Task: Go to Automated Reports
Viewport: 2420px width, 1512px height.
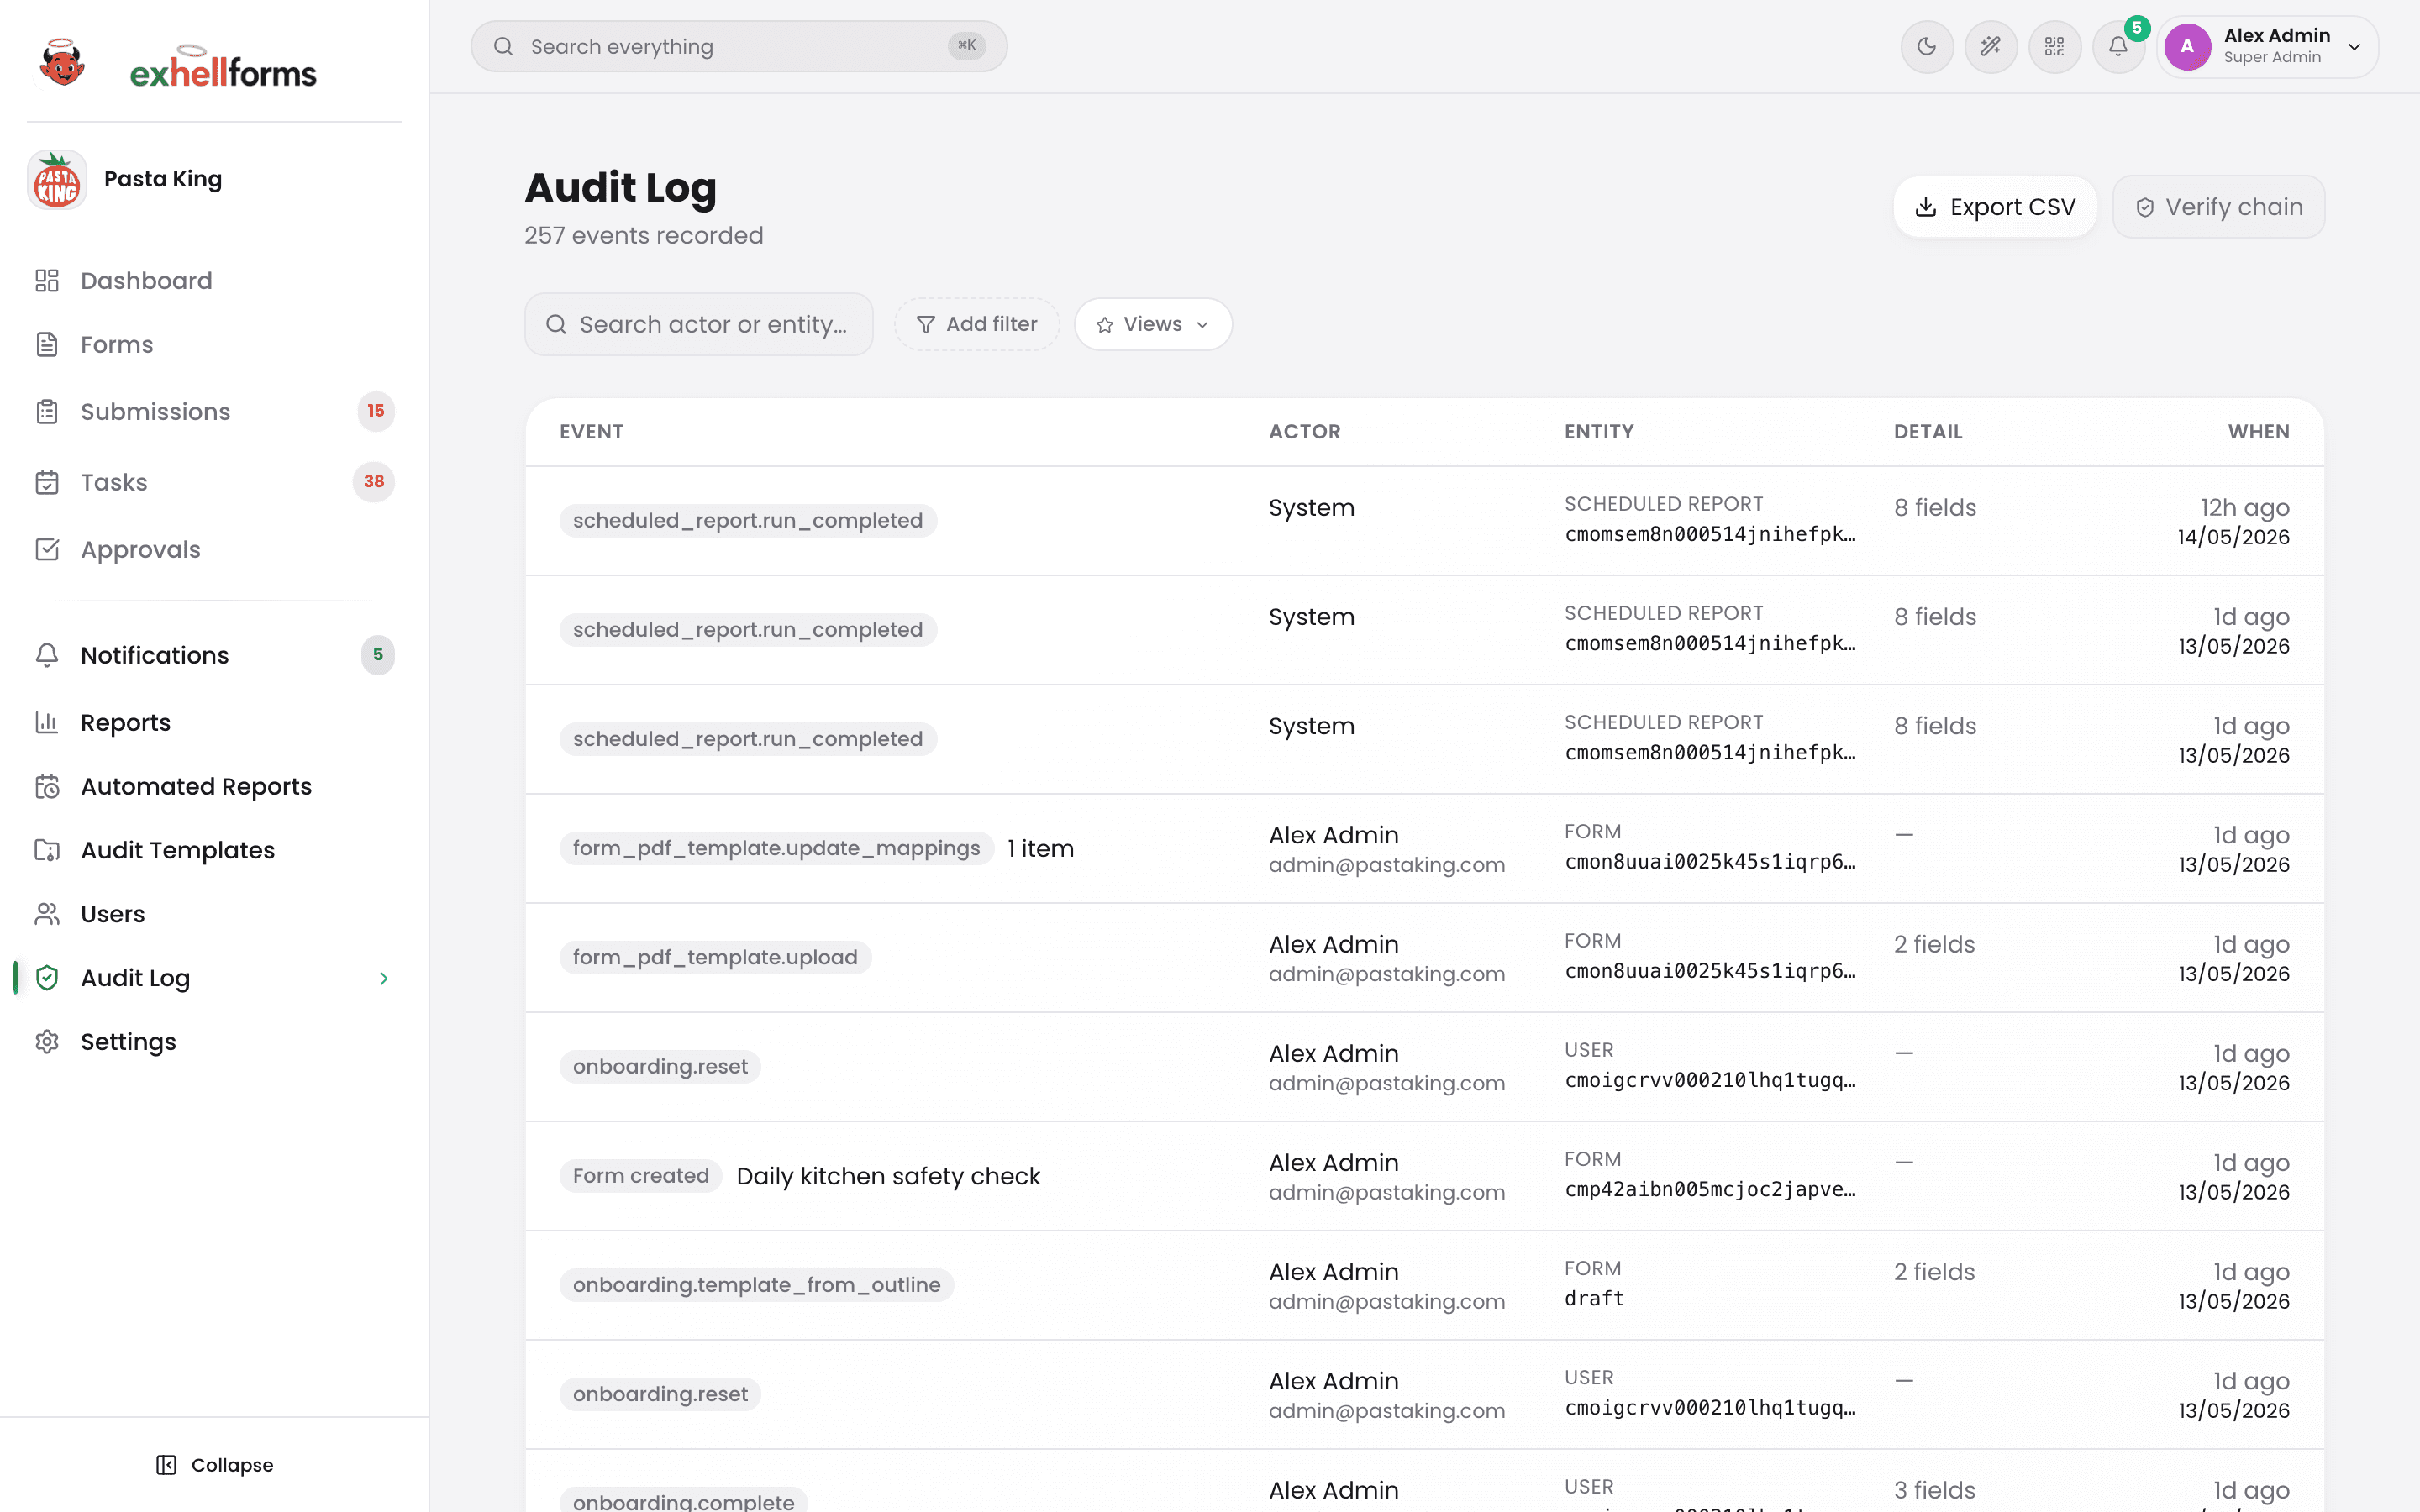Action: (x=214, y=786)
